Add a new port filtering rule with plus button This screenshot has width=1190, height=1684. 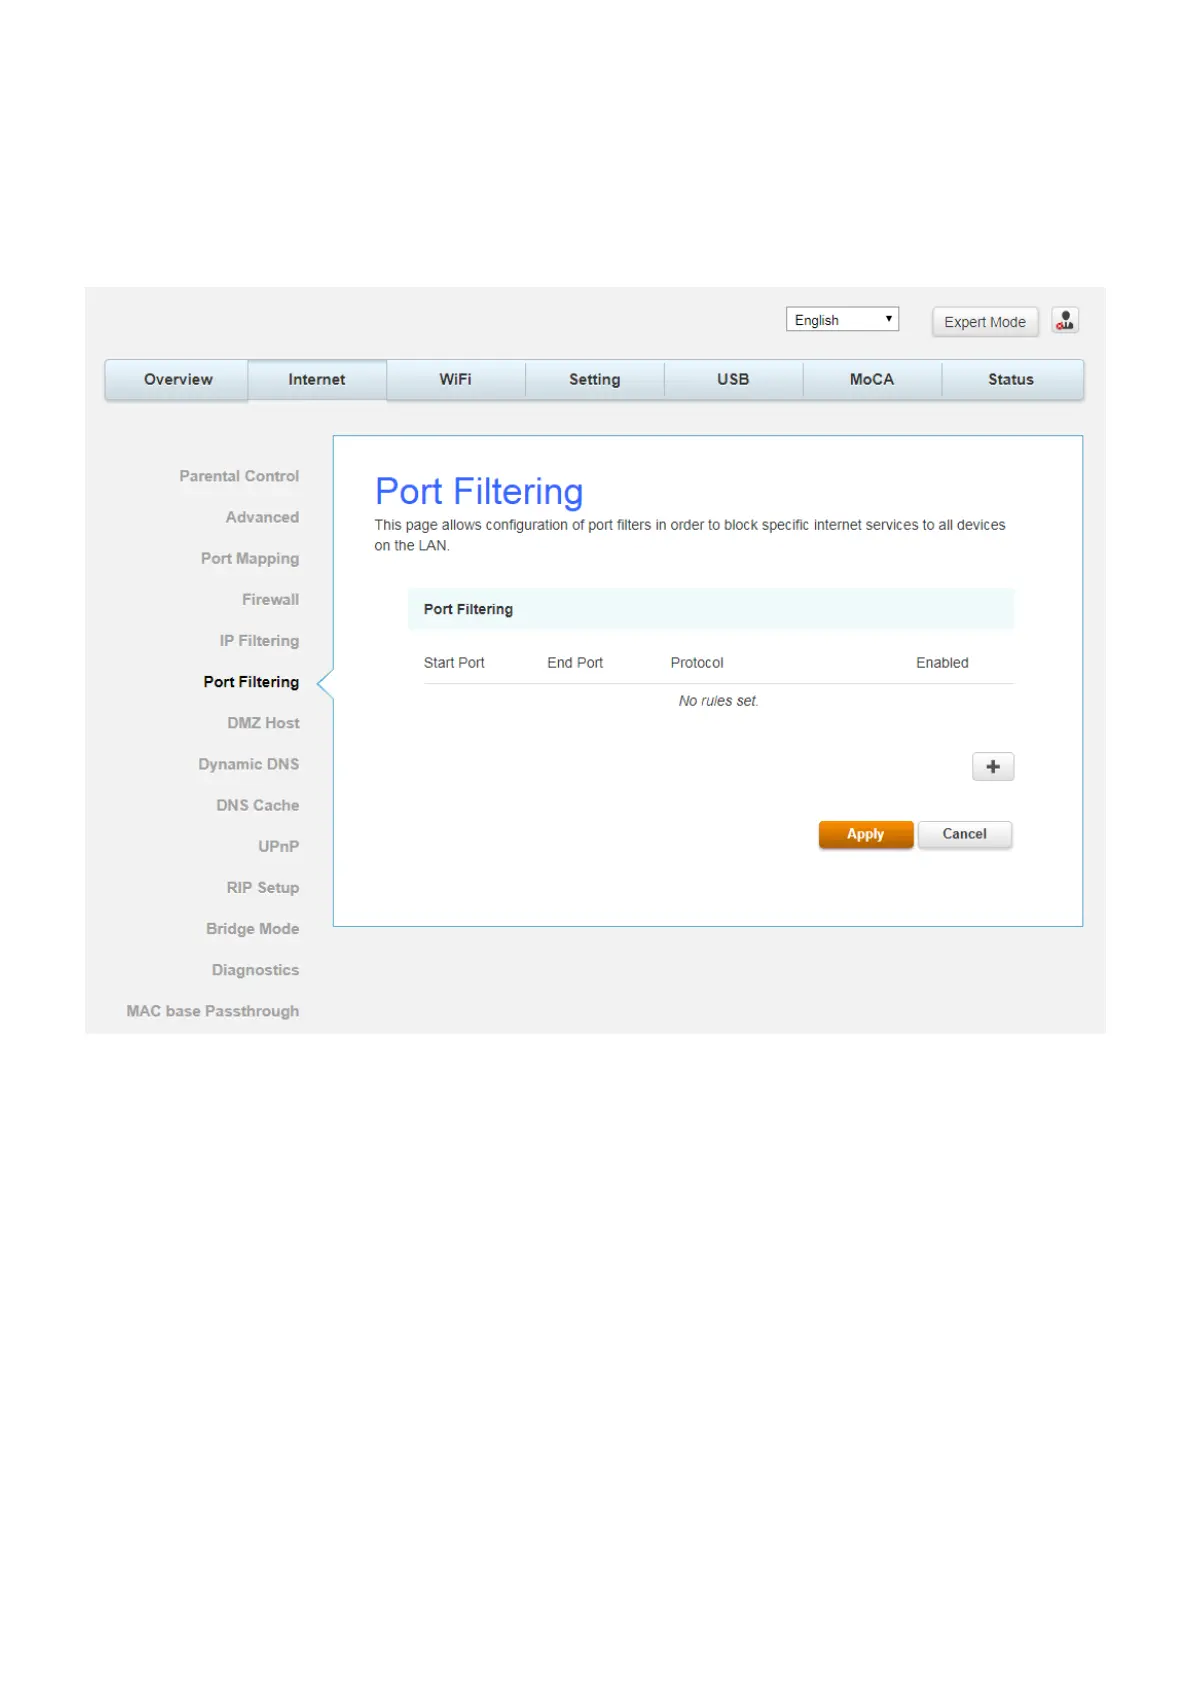coord(993,766)
